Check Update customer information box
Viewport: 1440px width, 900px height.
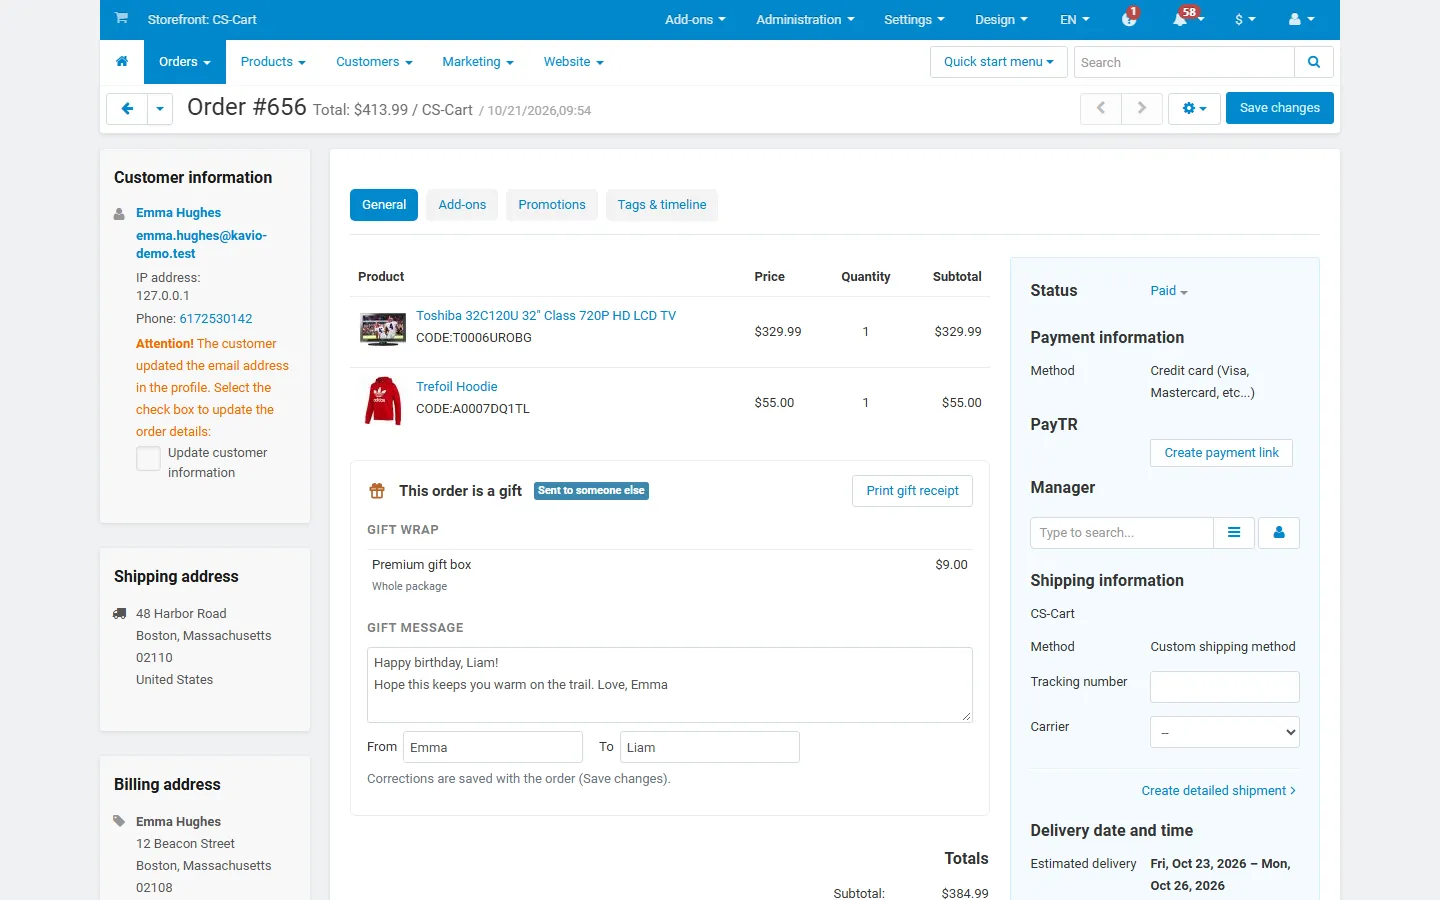(x=148, y=458)
